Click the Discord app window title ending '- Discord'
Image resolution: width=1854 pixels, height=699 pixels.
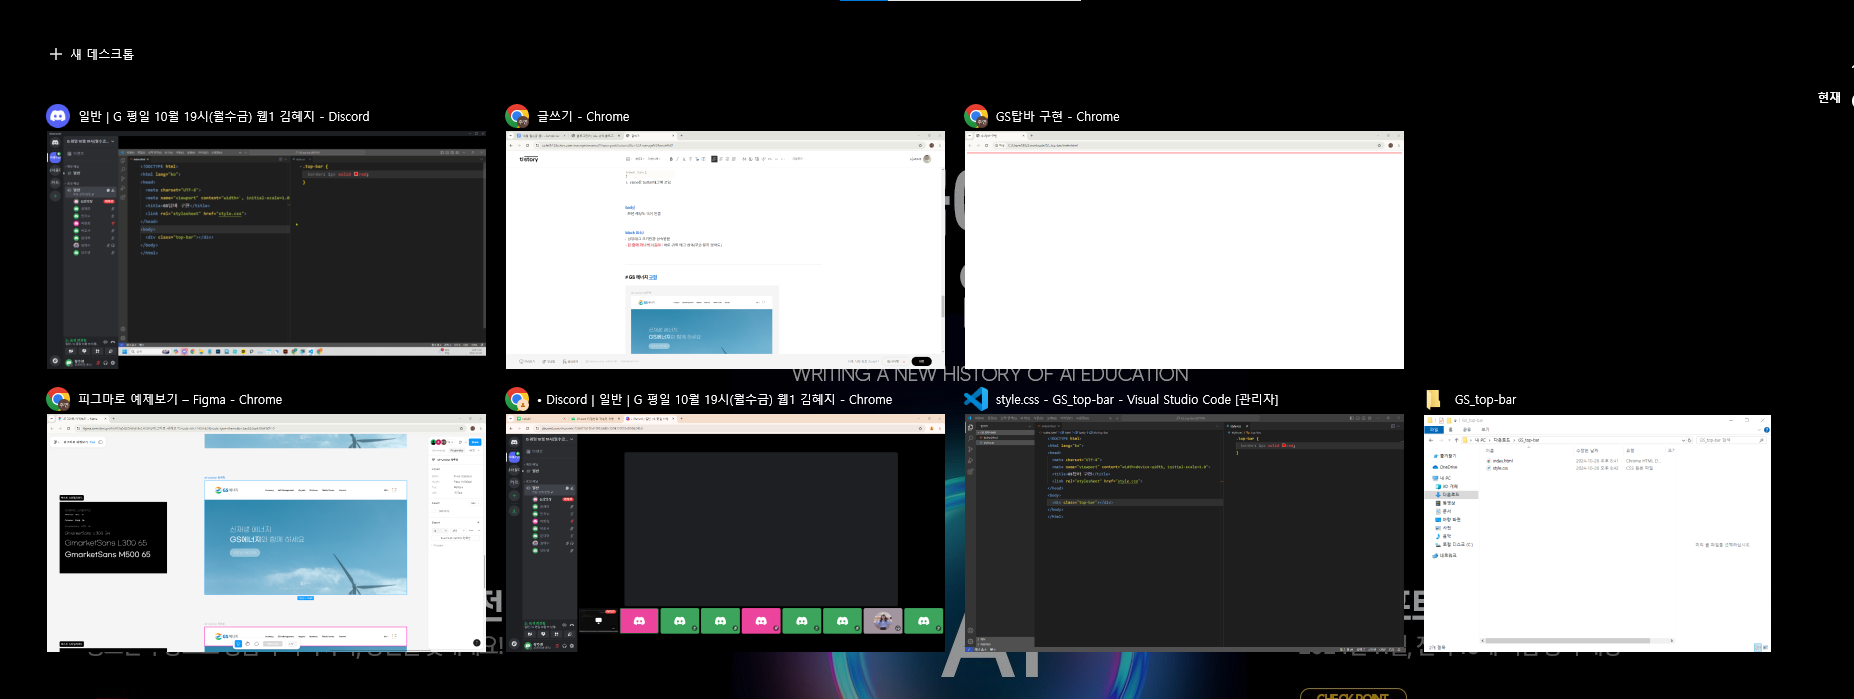(224, 116)
